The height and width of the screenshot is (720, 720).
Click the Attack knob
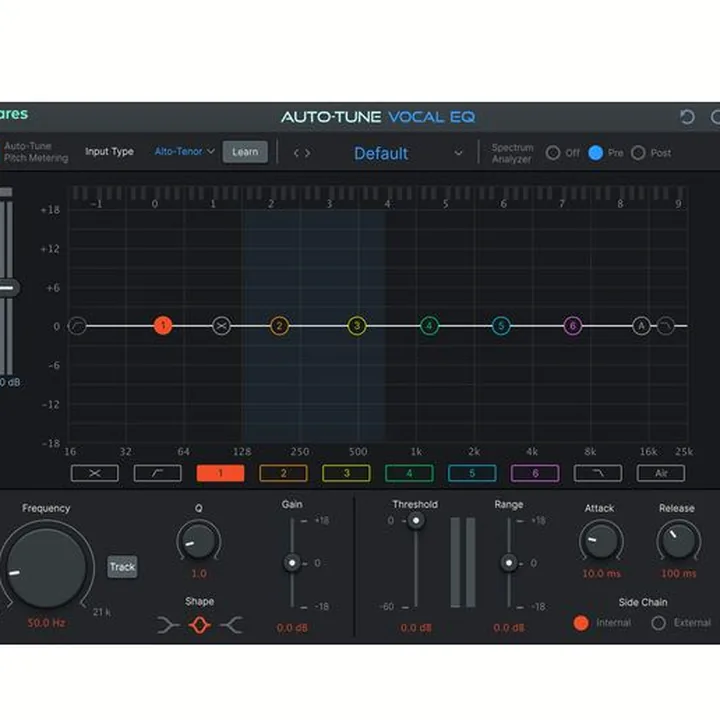601,541
